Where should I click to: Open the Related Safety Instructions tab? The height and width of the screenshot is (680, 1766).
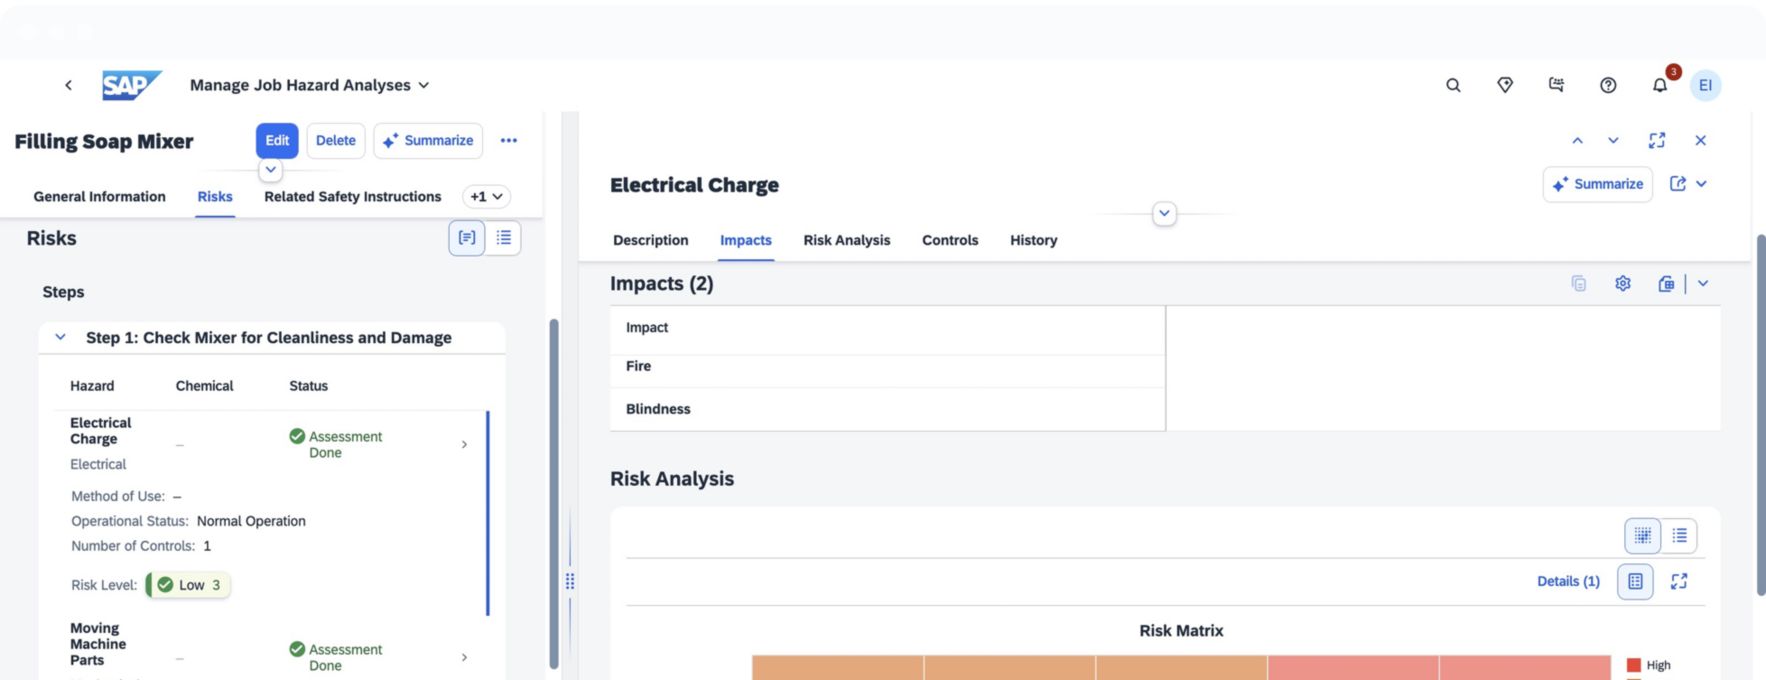352,197
